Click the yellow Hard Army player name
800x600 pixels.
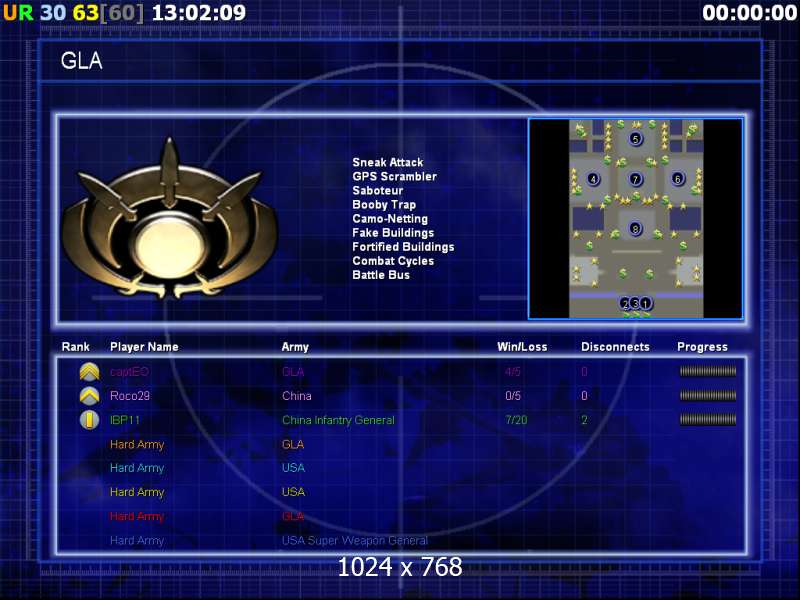137,492
